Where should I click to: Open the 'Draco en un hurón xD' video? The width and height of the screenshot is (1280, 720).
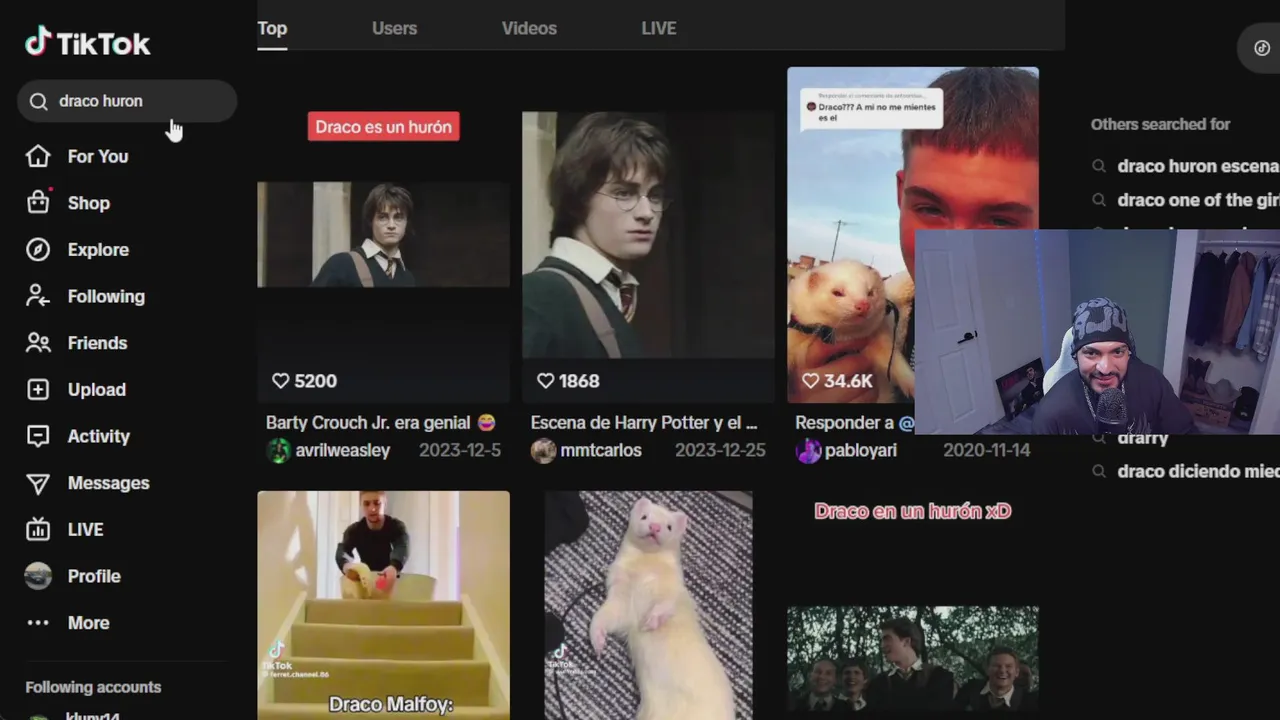[x=913, y=605]
